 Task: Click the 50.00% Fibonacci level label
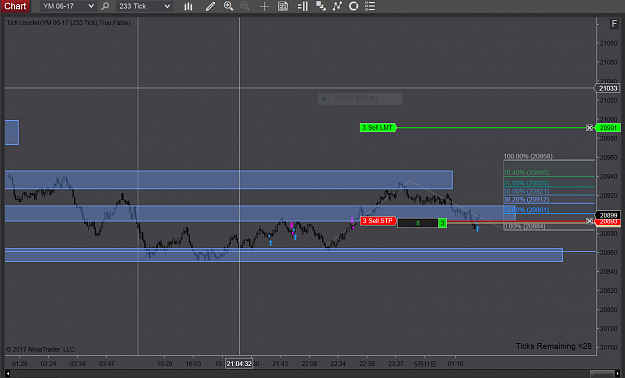[x=526, y=191]
